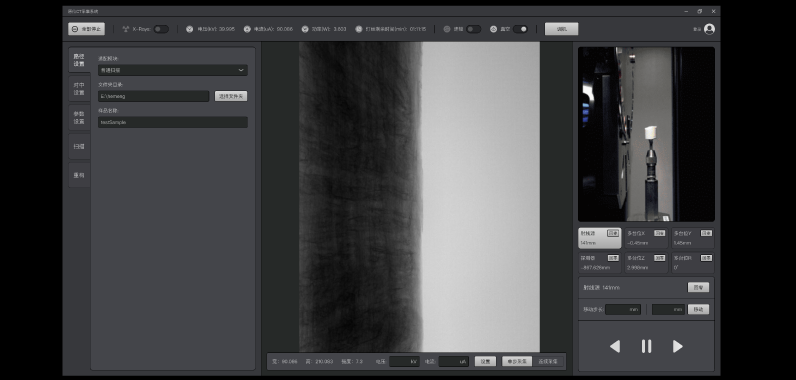
Task: Click the ray source 141mm label text
Action: 602,288
